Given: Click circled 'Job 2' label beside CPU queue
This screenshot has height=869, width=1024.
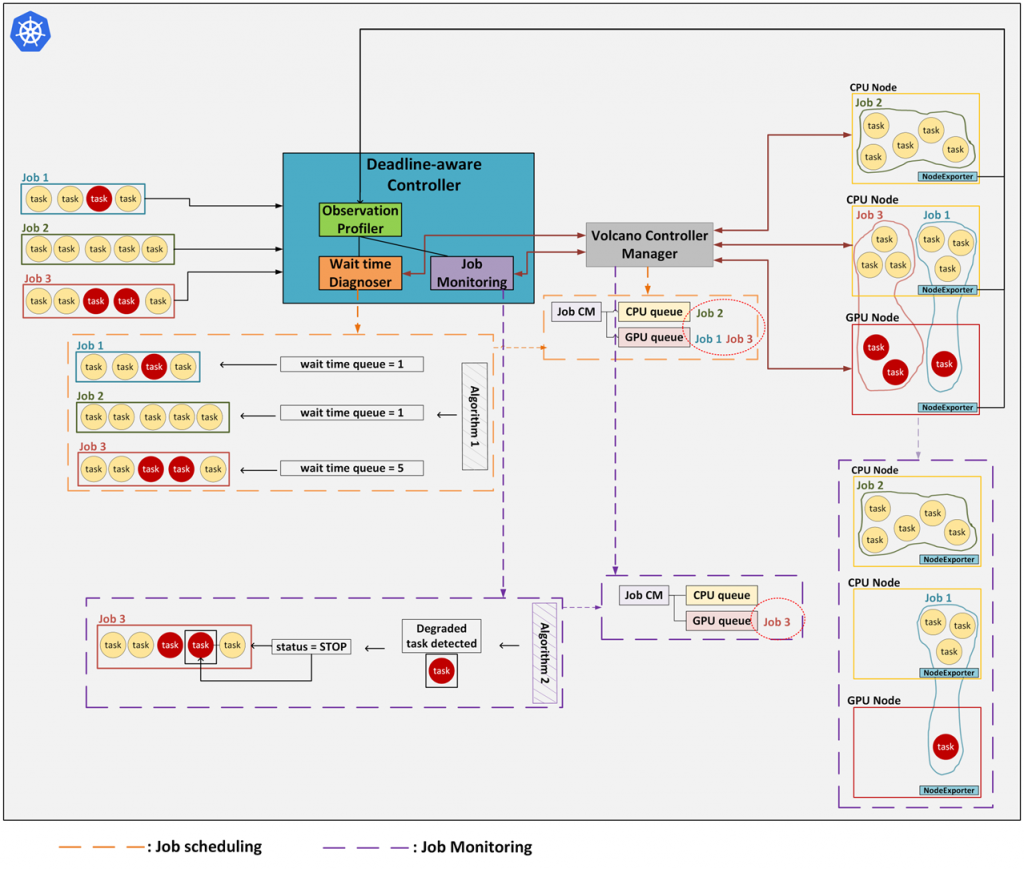Looking at the screenshot, I should [x=709, y=313].
